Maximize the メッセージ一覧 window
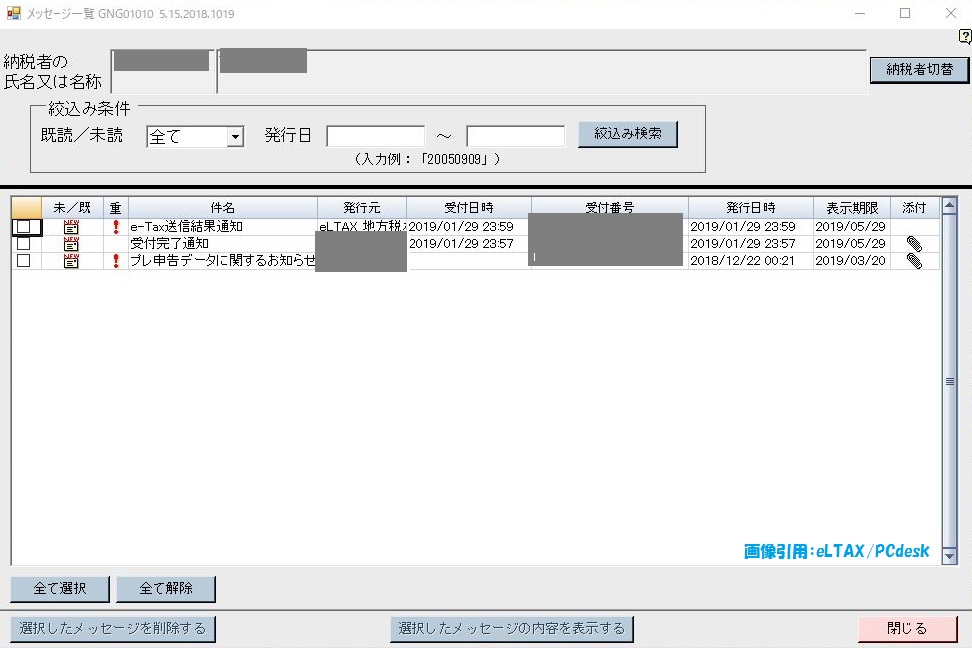The width and height of the screenshot is (972, 648). 905,13
